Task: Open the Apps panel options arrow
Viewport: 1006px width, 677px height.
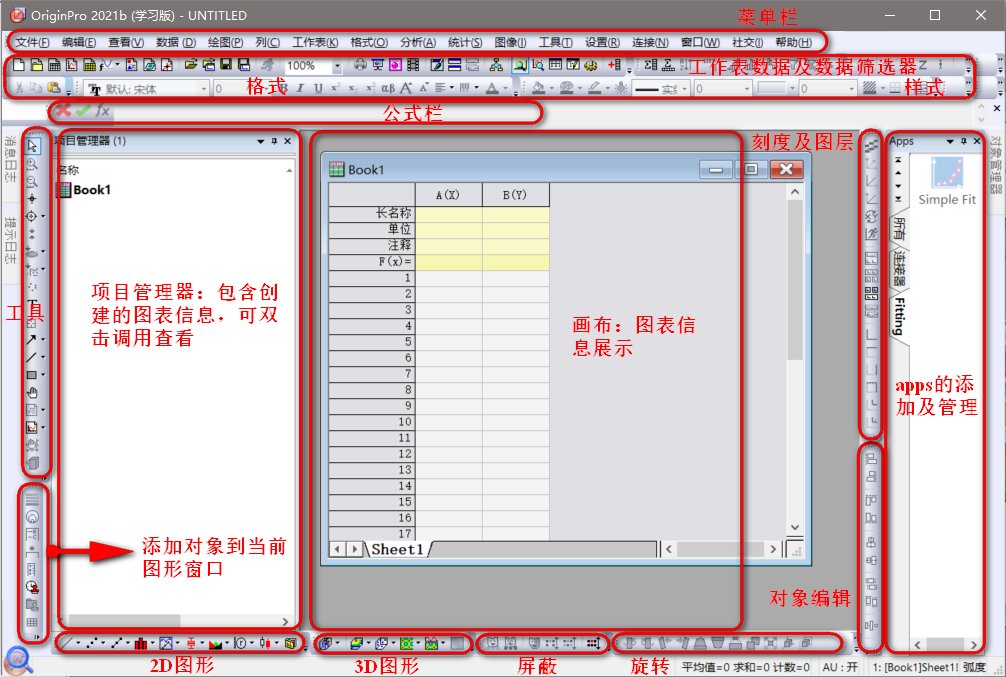Action: pyautogui.click(x=950, y=141)
